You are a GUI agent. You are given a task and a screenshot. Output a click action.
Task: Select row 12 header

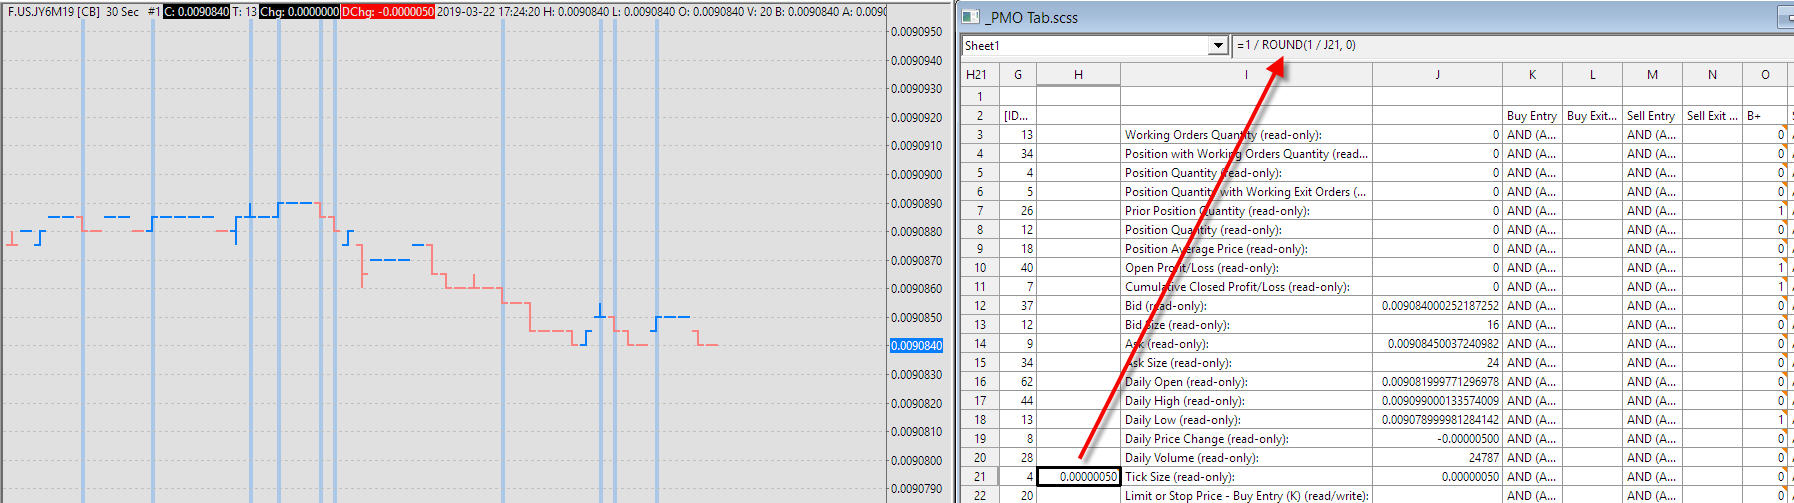(x=980, y=306)
